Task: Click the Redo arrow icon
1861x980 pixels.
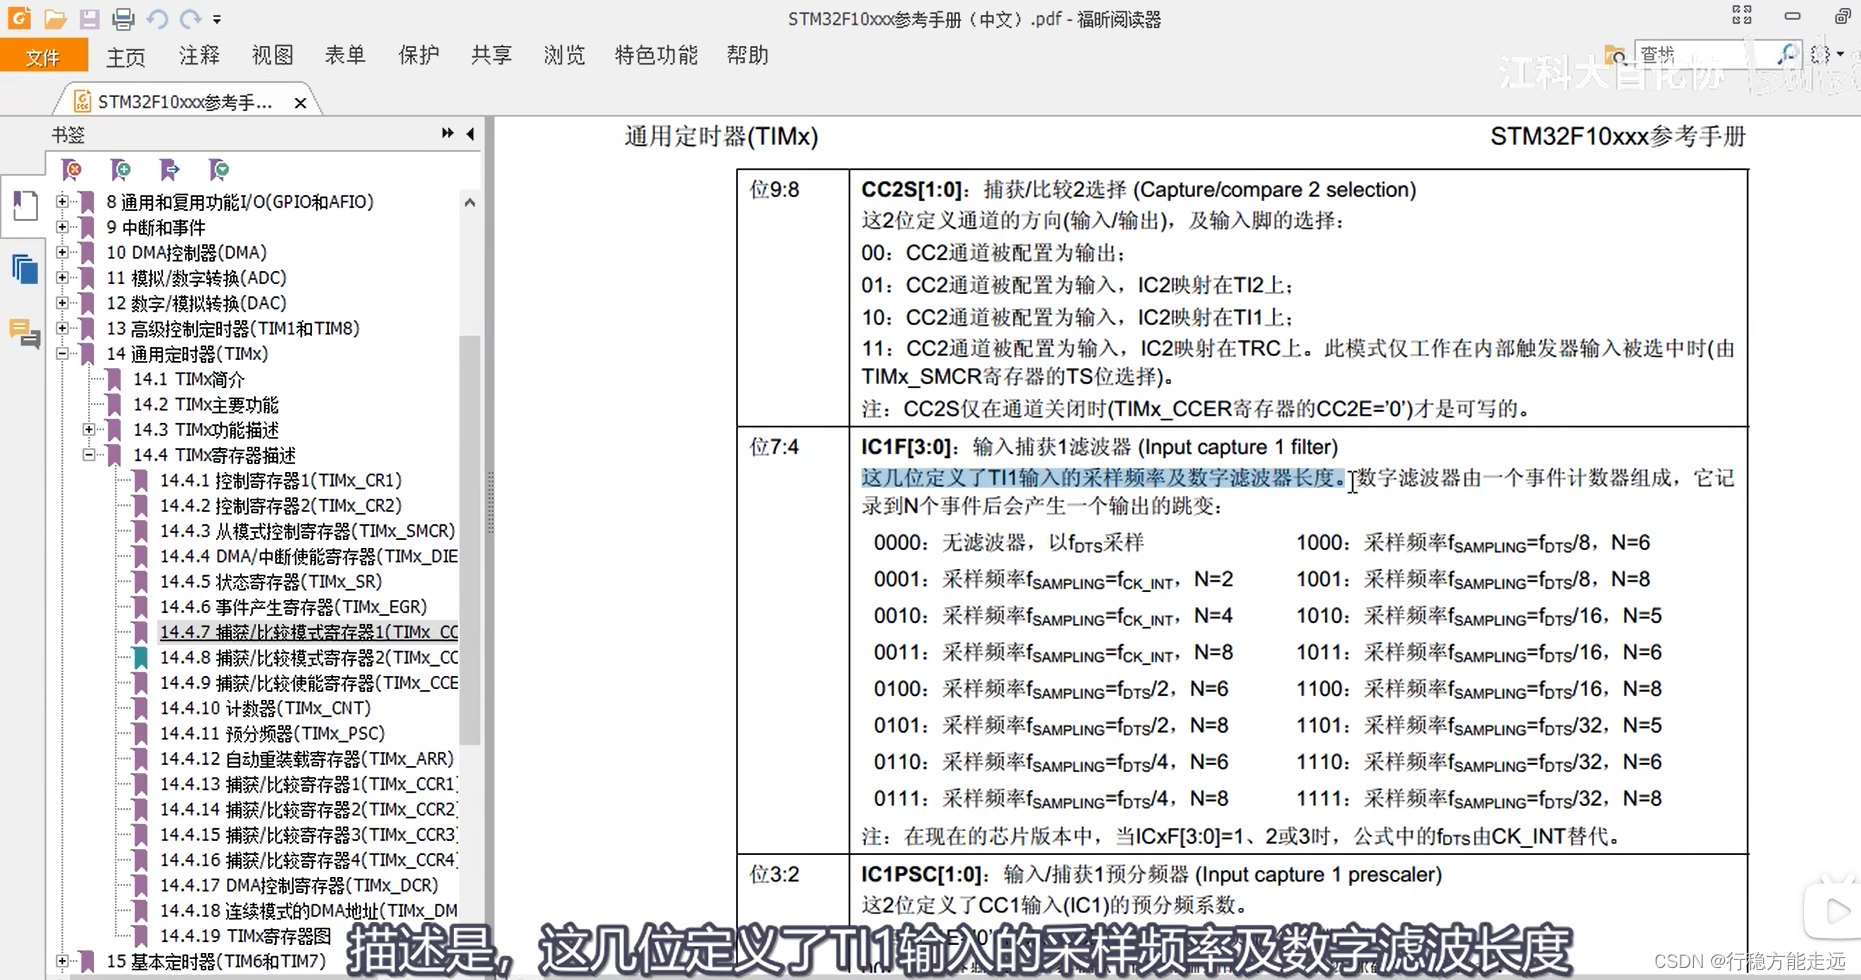Action: 190,18
